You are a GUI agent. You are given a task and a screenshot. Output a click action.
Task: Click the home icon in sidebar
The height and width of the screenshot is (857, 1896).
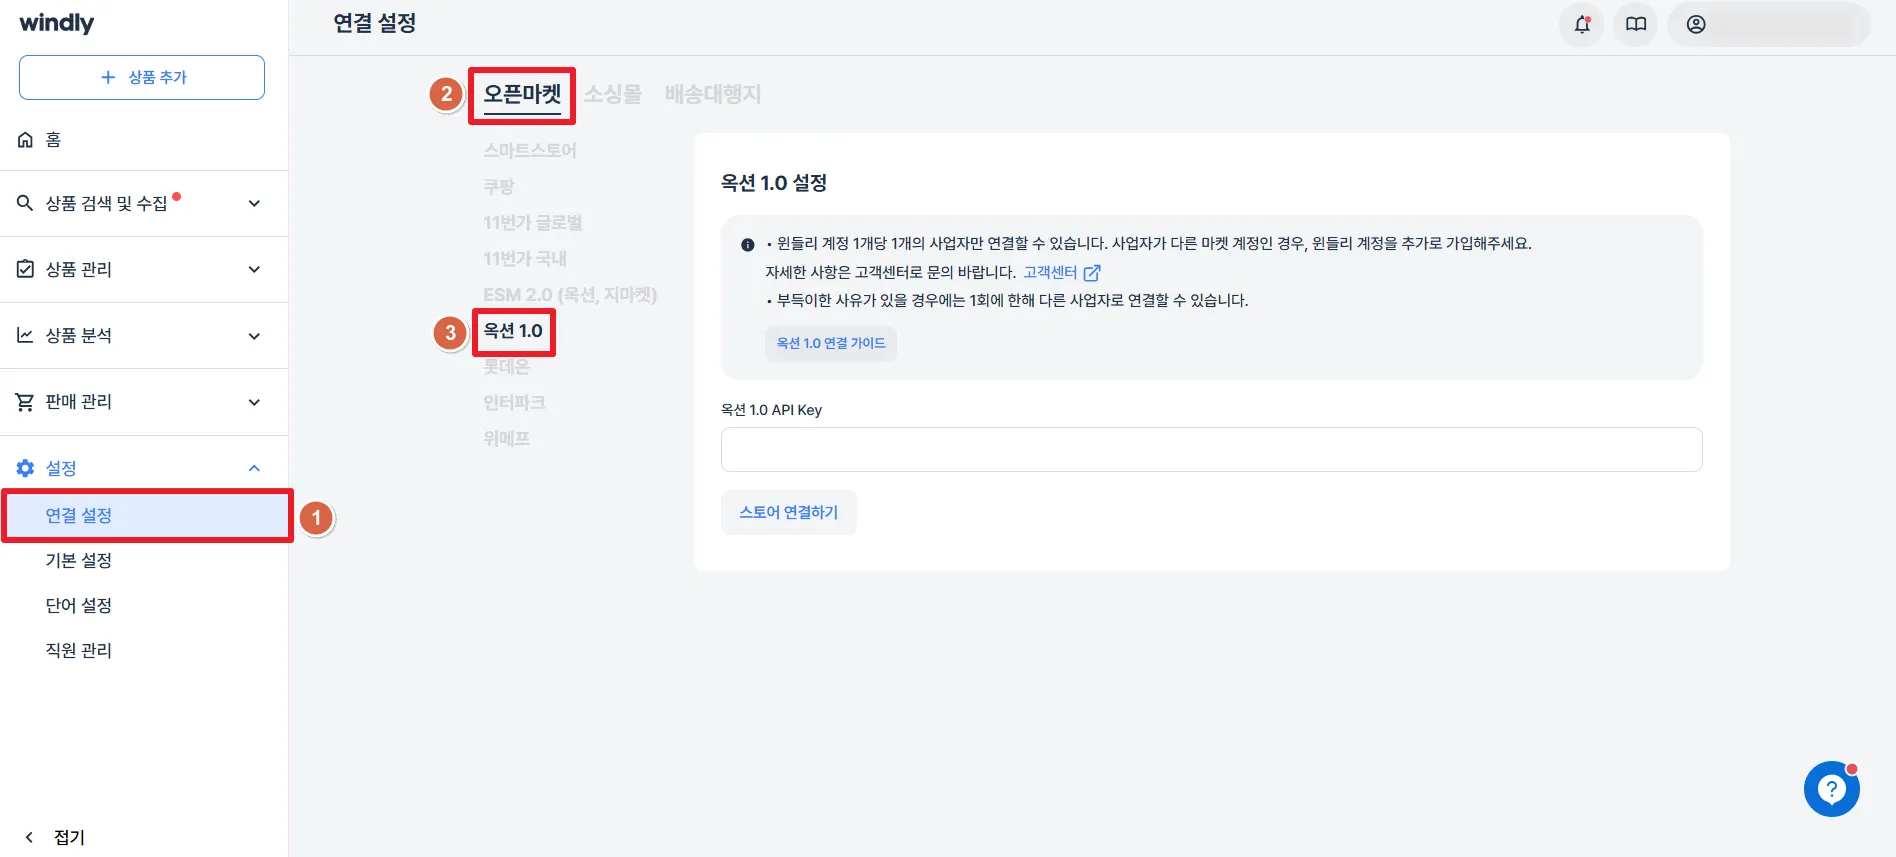26,140
